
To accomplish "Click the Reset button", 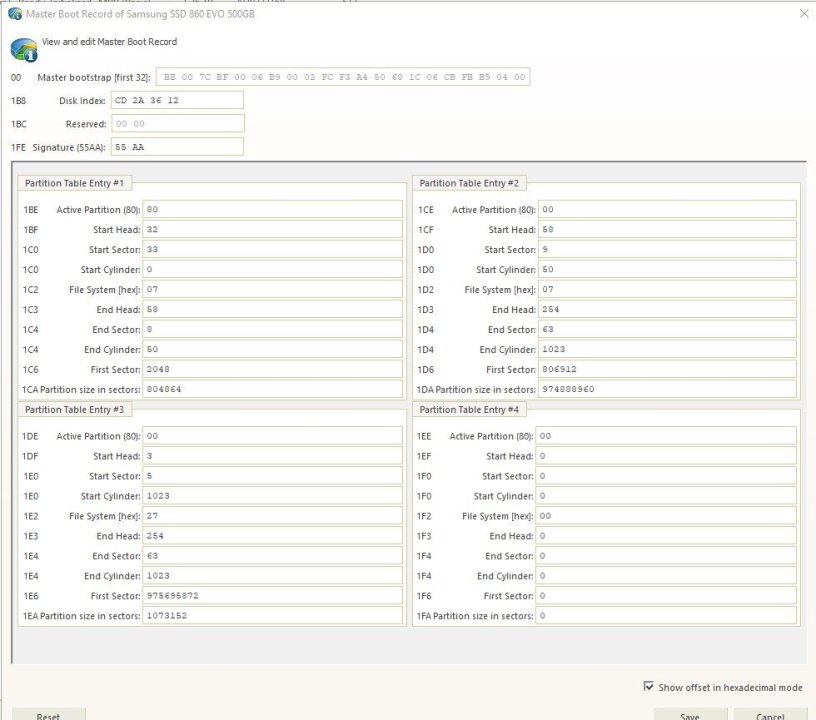I will (48, 715).
